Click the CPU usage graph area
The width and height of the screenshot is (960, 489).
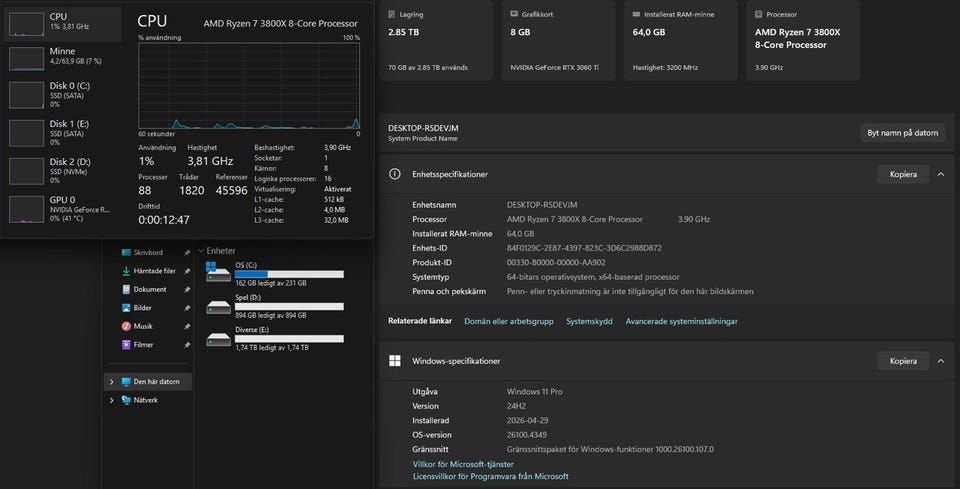click(249, 86)
